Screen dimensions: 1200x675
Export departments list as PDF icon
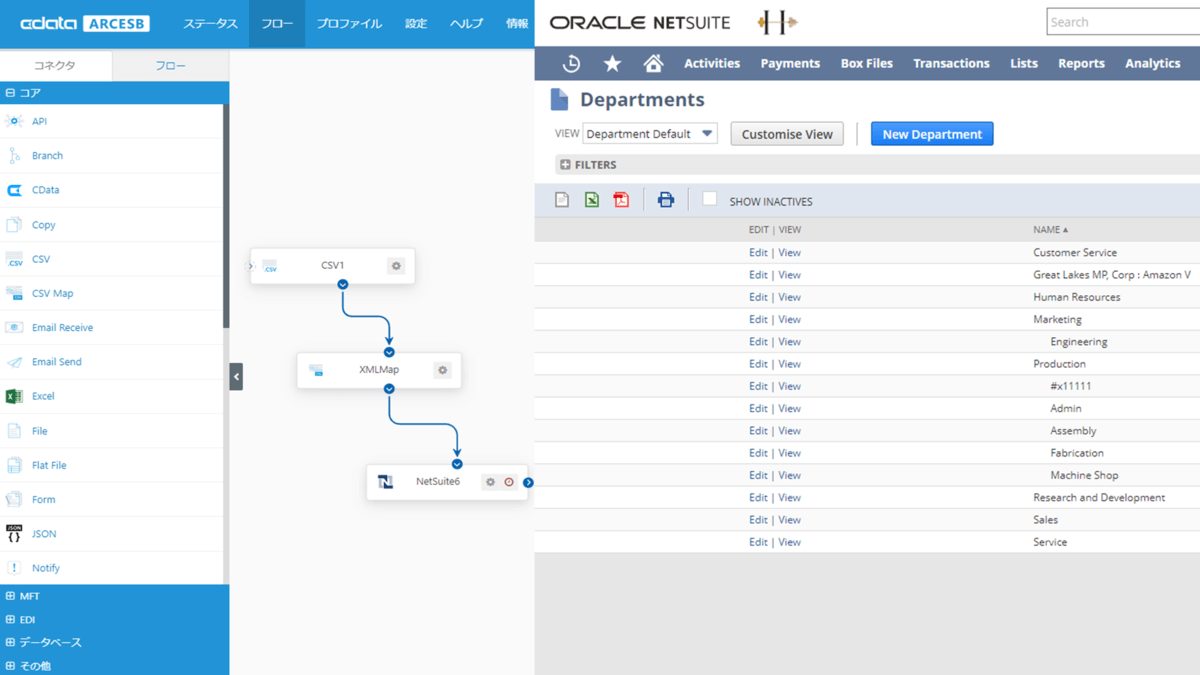point(621,200)
